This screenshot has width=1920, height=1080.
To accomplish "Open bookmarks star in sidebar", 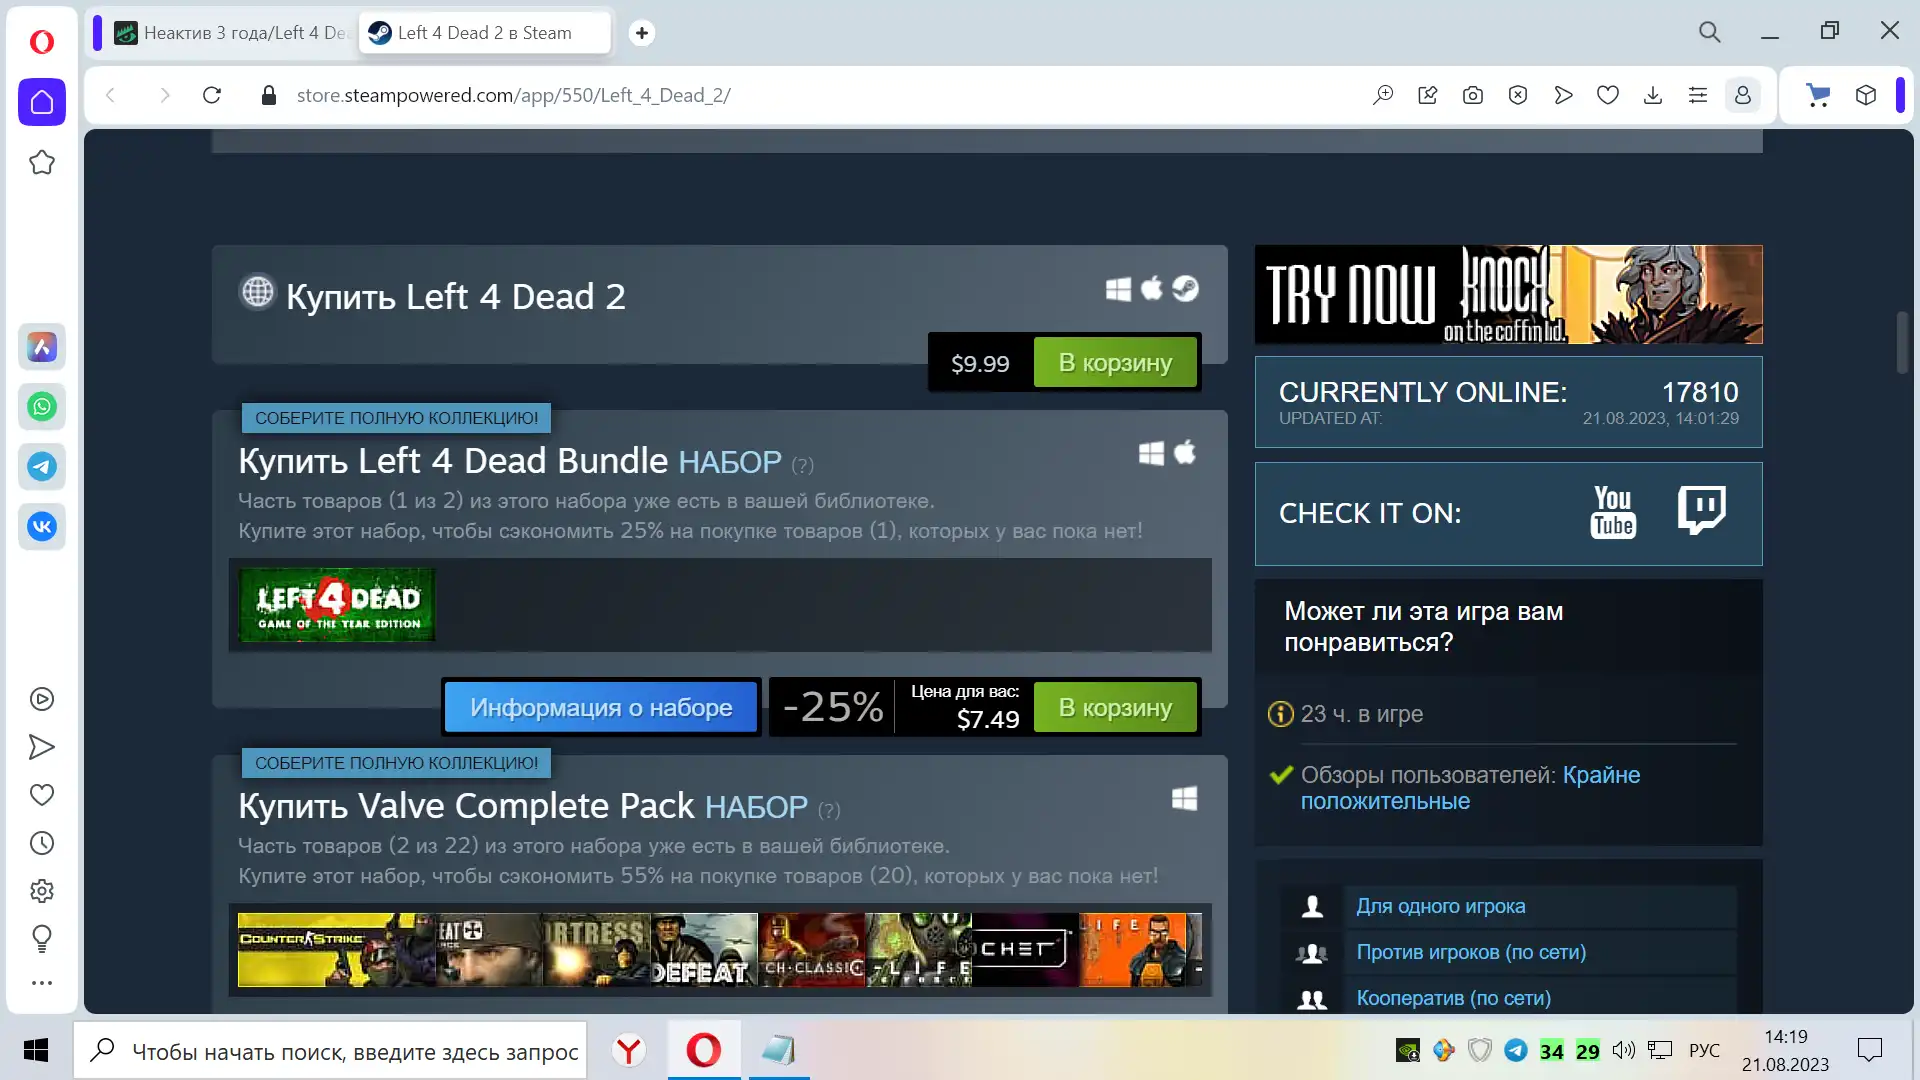I will pyautogui.click(x=42, y=162).
